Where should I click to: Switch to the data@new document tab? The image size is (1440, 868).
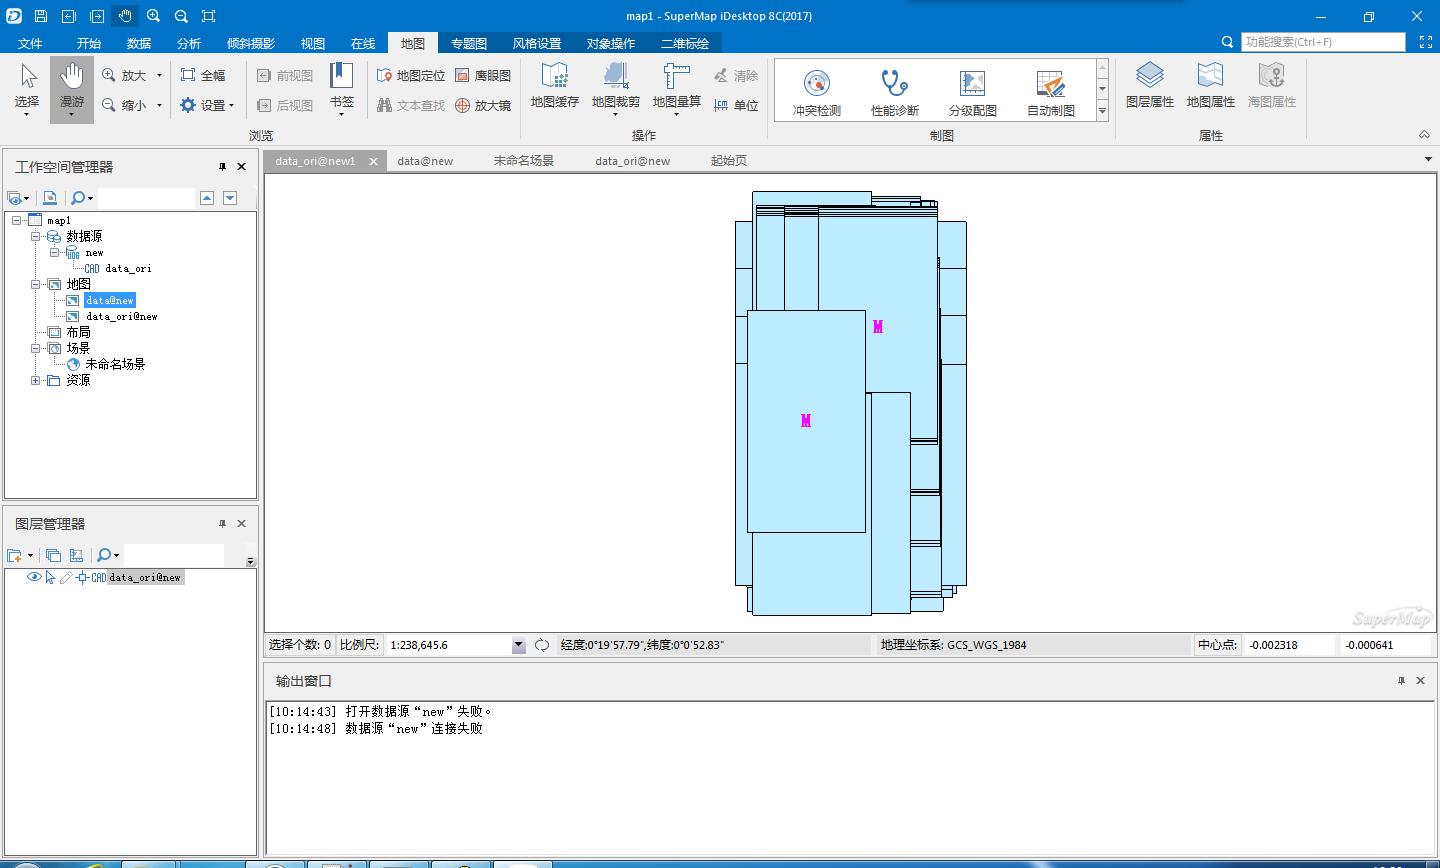[425, 160]
